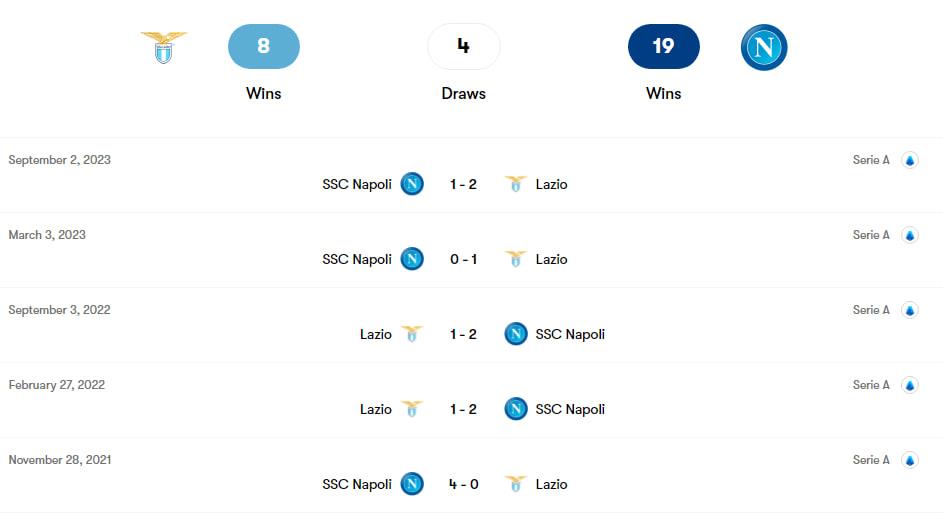943x513 pixels.
Task: Click the Lazio 8 wins badge
Action: click(x=264, y=47)
